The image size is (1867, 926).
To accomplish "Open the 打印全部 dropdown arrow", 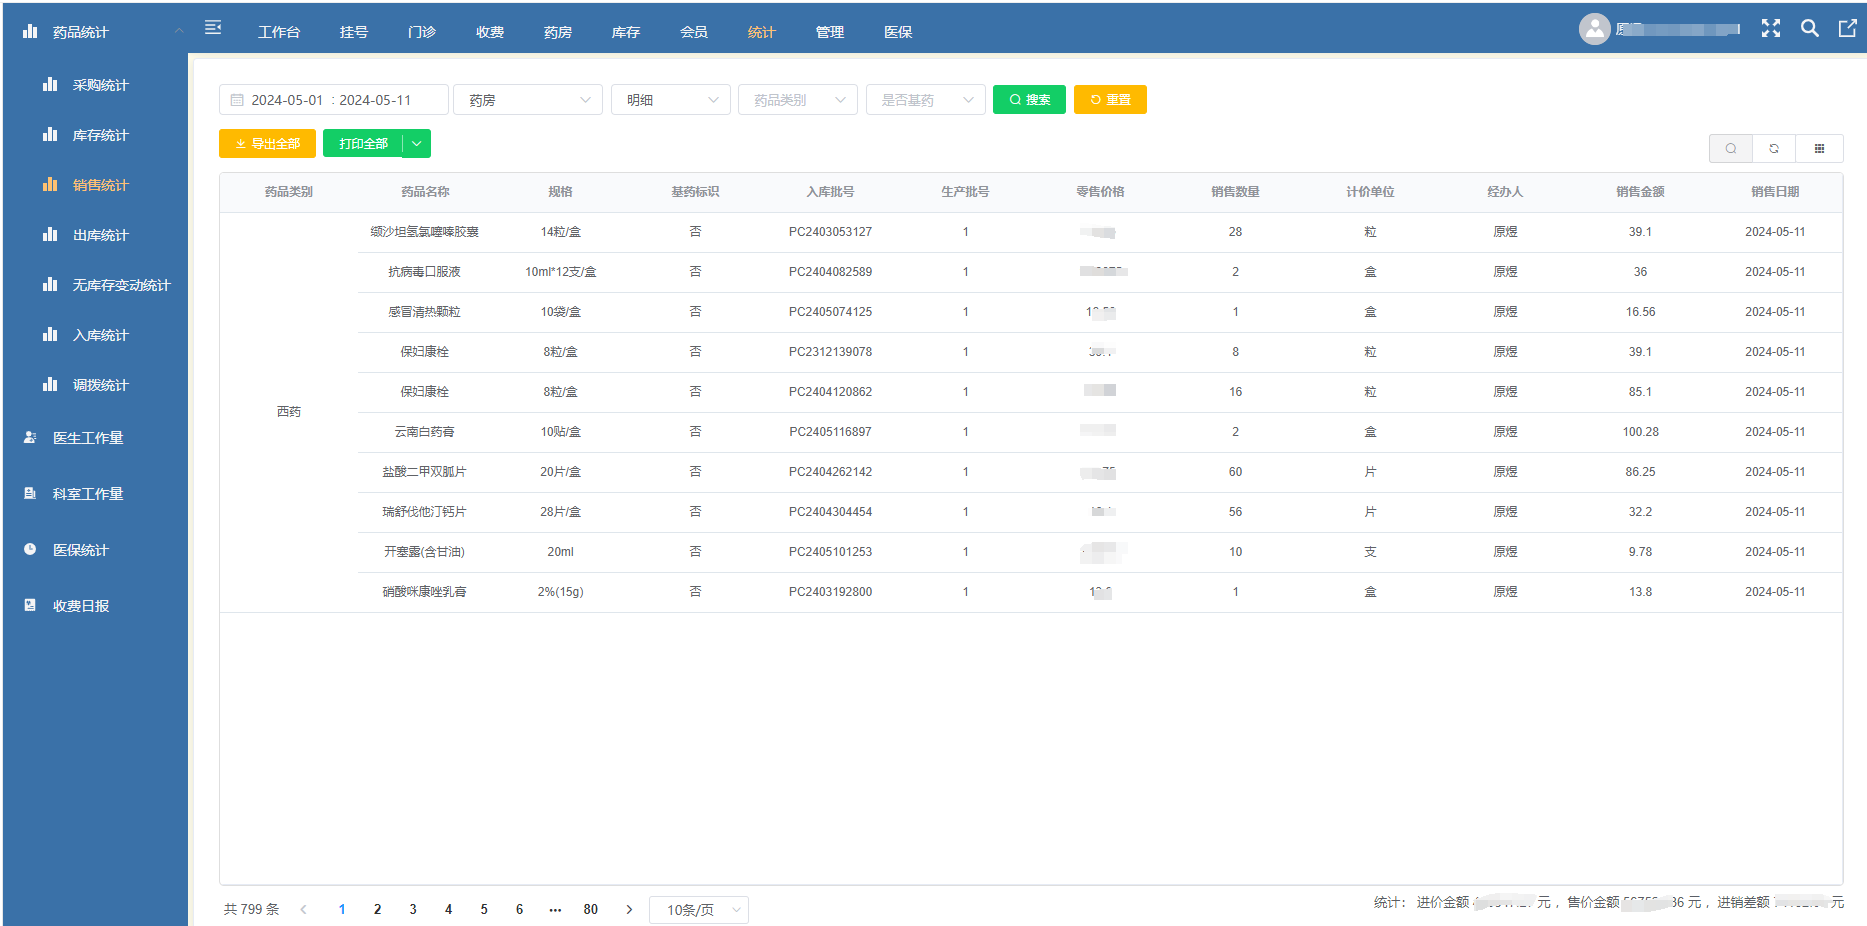I will (417, 143).
